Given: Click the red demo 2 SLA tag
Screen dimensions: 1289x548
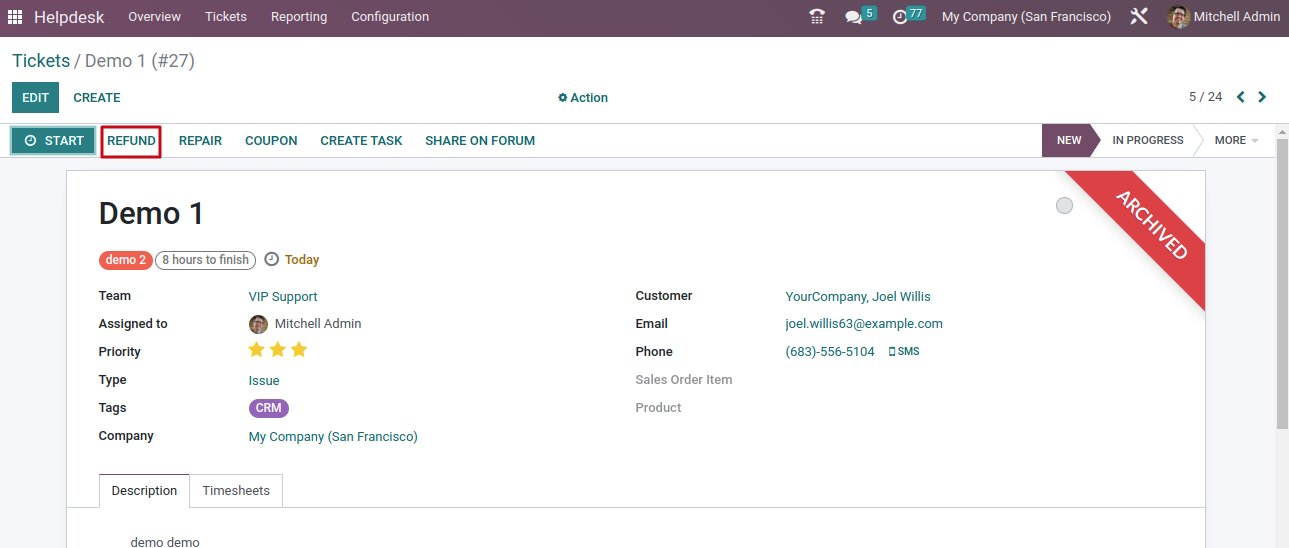Looking at the screenshot, I should 125,260.
